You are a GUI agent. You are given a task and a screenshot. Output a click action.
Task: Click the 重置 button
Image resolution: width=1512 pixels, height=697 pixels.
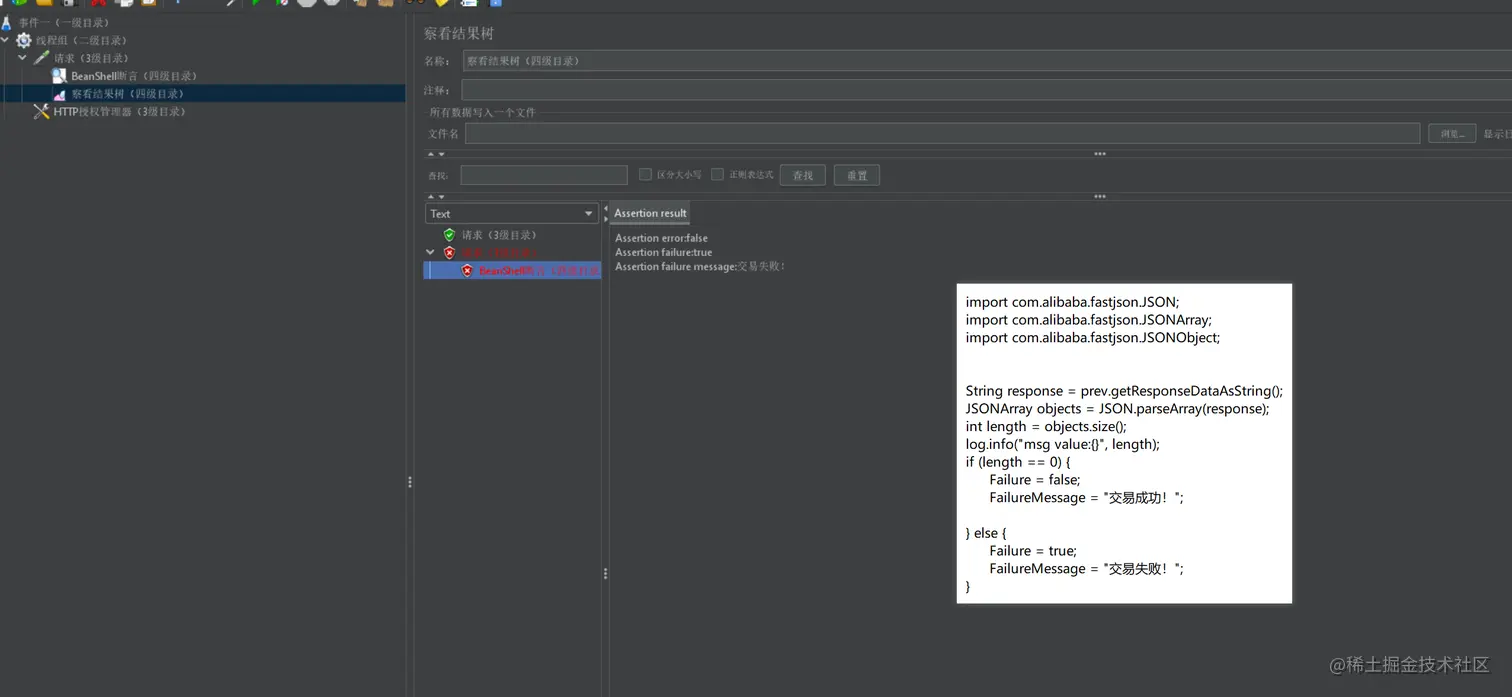857,175
